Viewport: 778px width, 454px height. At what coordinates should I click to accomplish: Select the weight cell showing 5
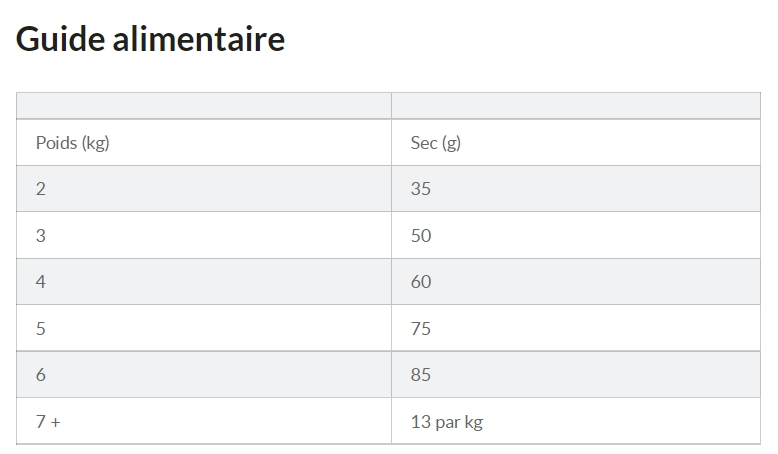(x=203, y=329)
